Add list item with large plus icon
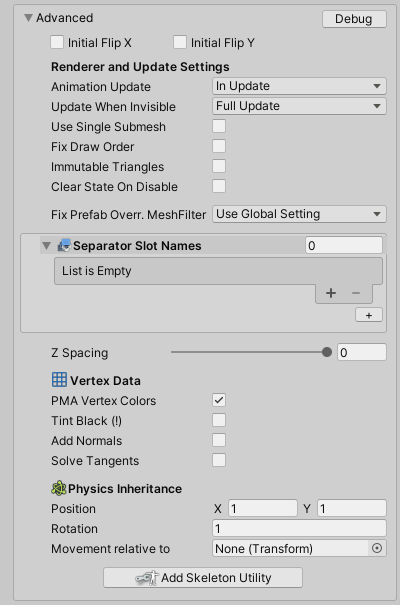Viewport: 400px width, 605px height. (x=331, y=293)
